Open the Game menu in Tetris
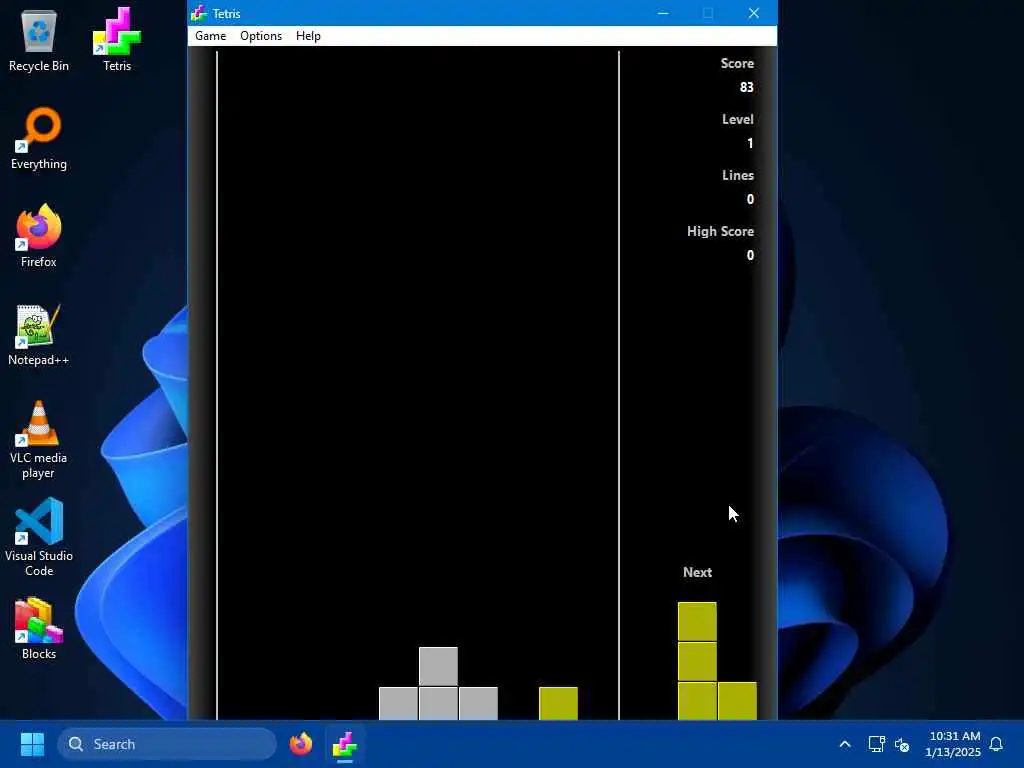The height and width of the screenshot is (768, 1024). 210,36
